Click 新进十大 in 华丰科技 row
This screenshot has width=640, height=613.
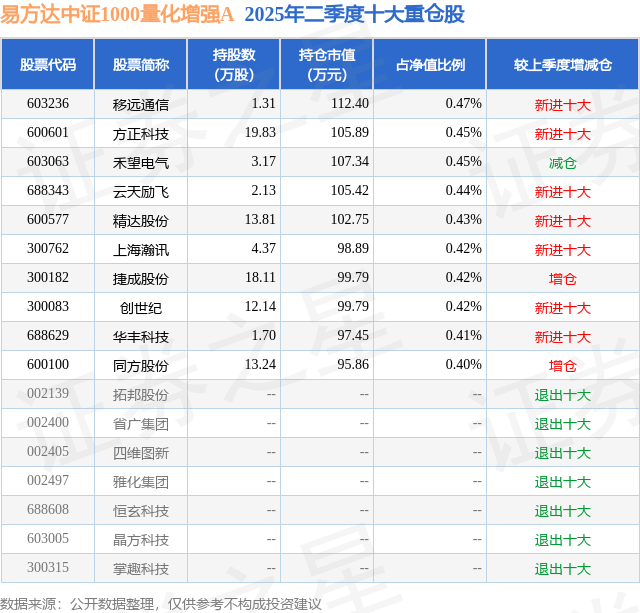coord(562,337)
